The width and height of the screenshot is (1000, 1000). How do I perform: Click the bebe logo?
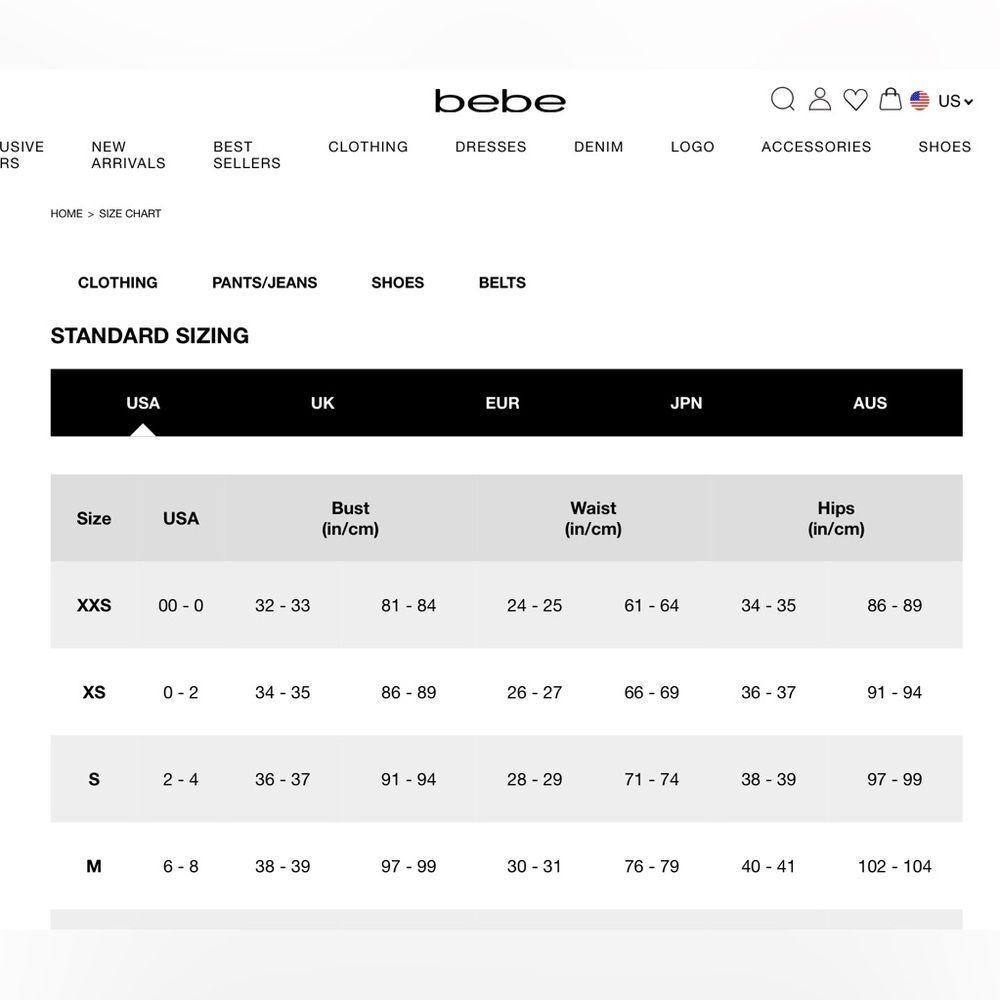500,101
